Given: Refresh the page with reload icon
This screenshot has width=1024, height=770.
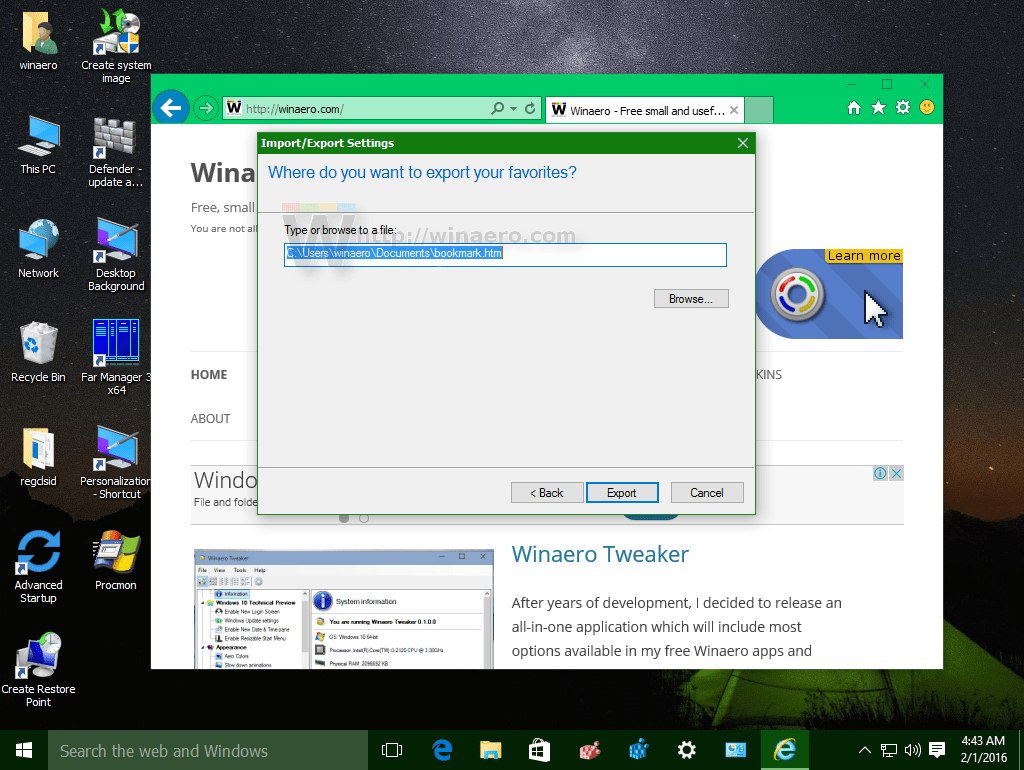Looking at the screenshot, I should tap(530, 108).
